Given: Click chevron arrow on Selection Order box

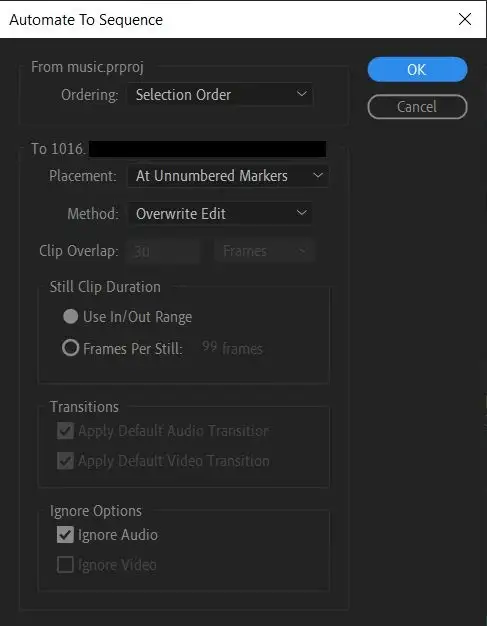Looking at the screenshot, I should tap(301, 94).
